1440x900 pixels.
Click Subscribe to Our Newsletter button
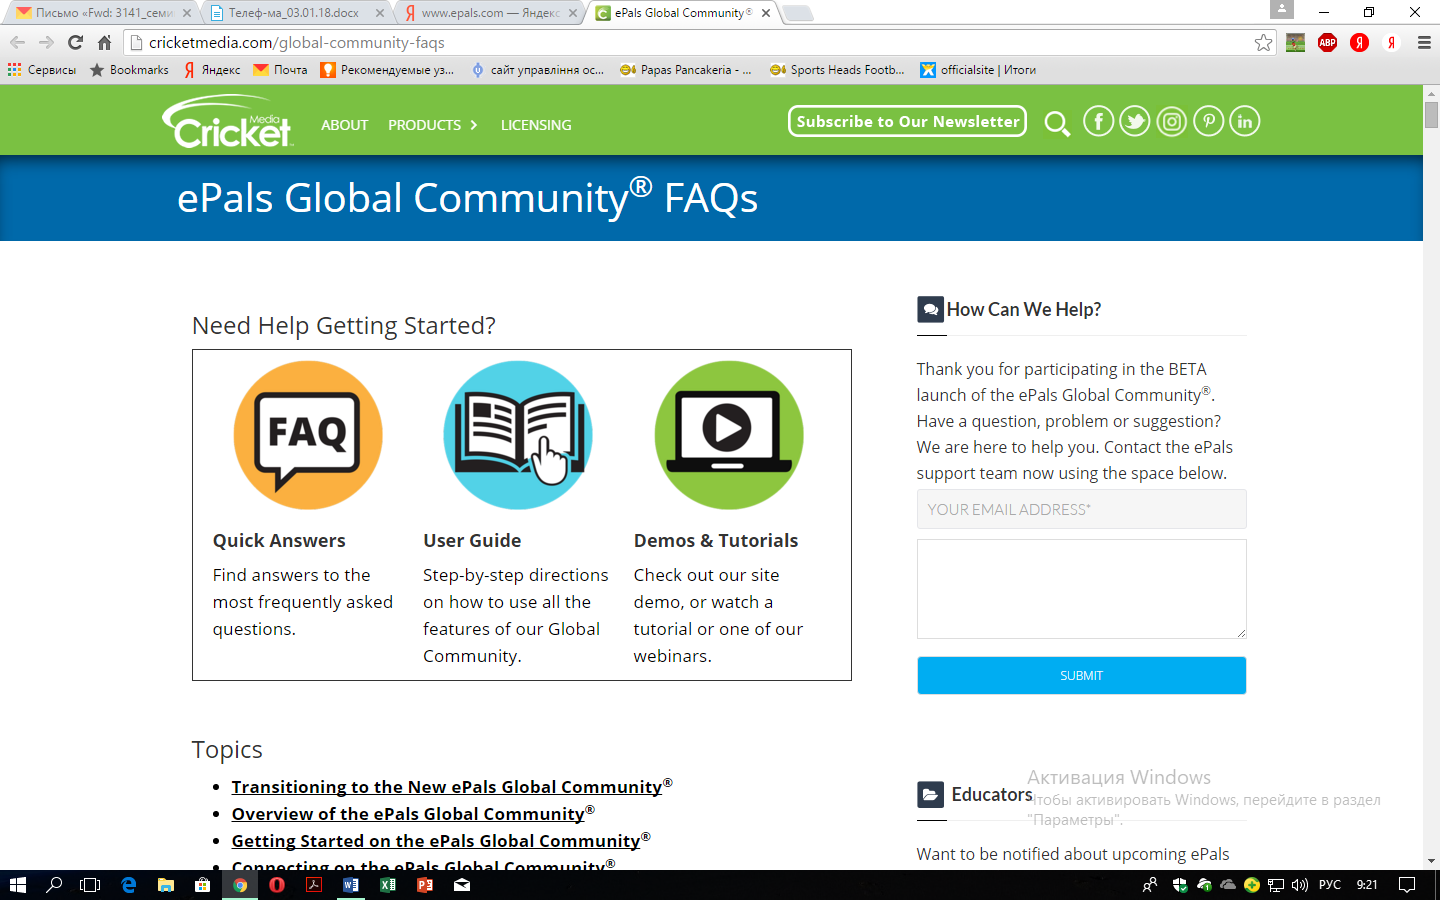[907, 121]
